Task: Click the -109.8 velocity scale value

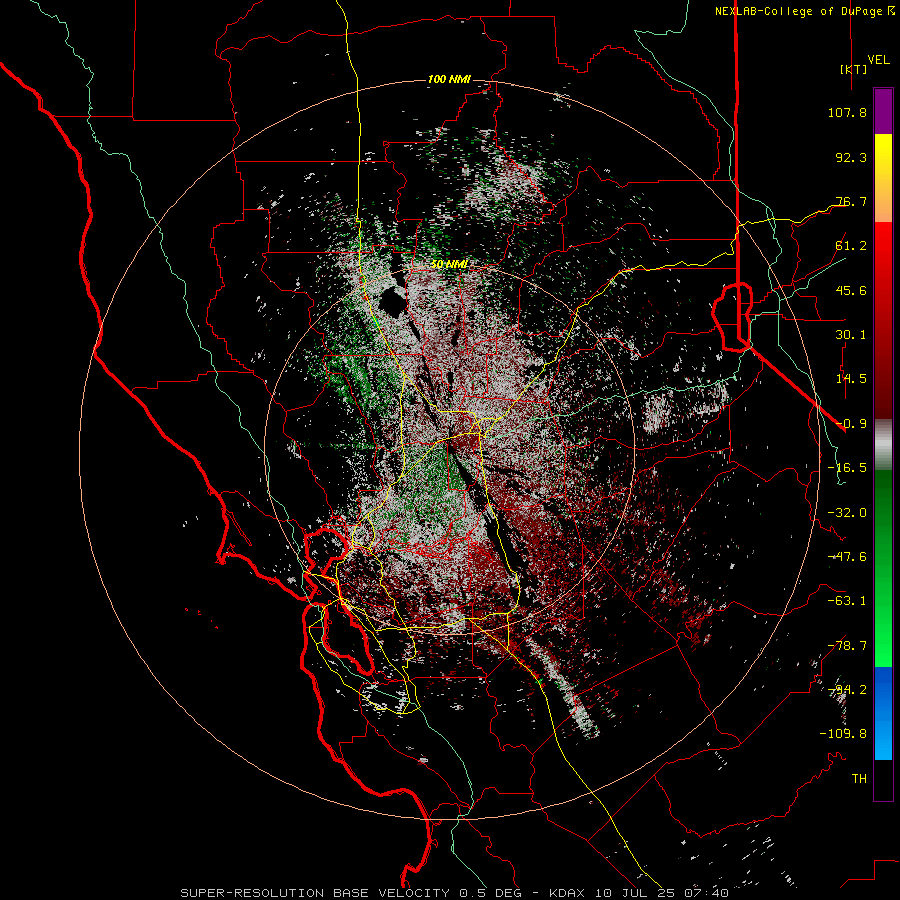Action: click(843, 734)
